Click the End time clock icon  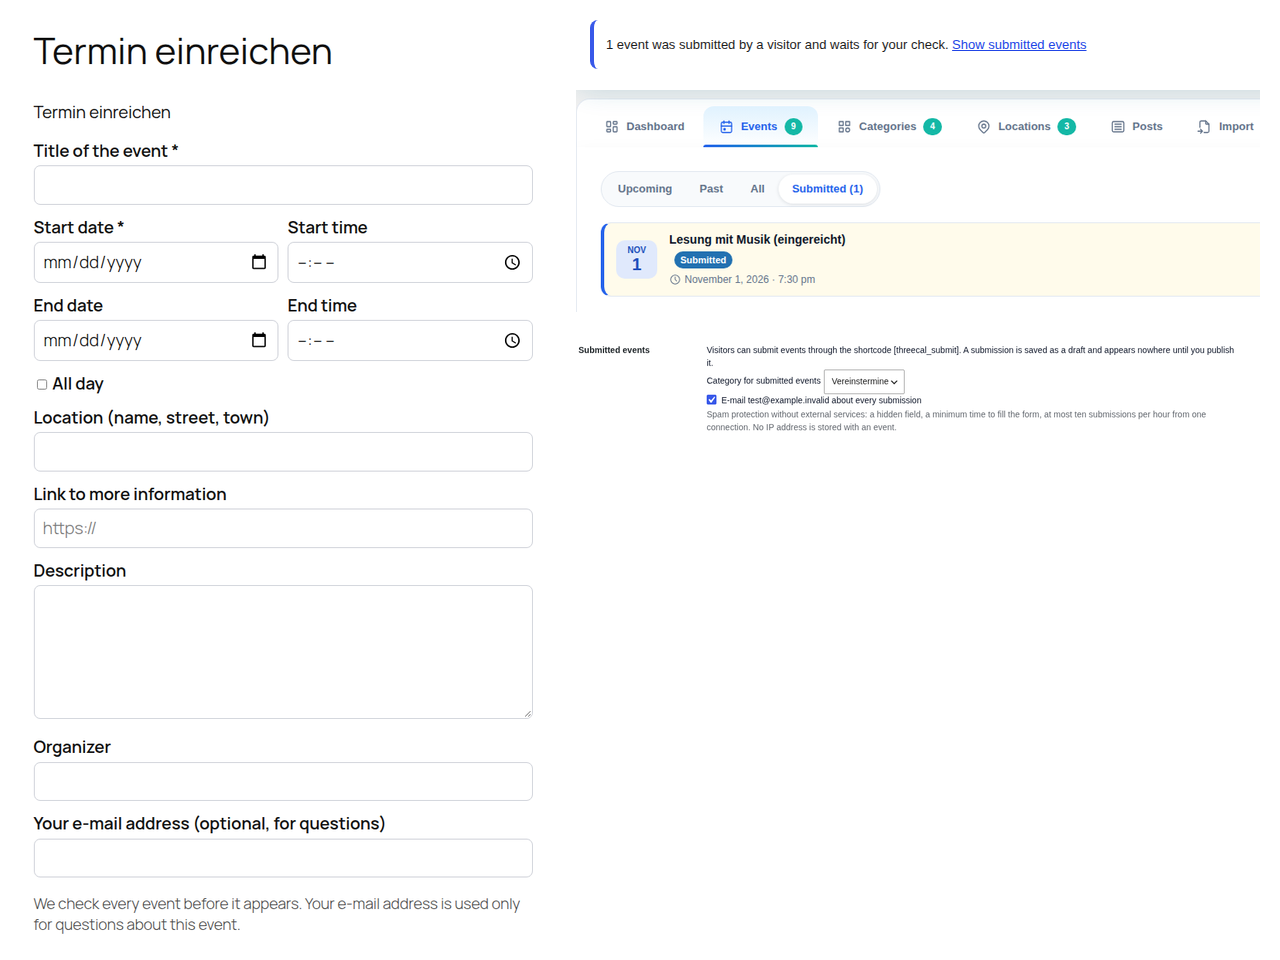coord(512,340)
